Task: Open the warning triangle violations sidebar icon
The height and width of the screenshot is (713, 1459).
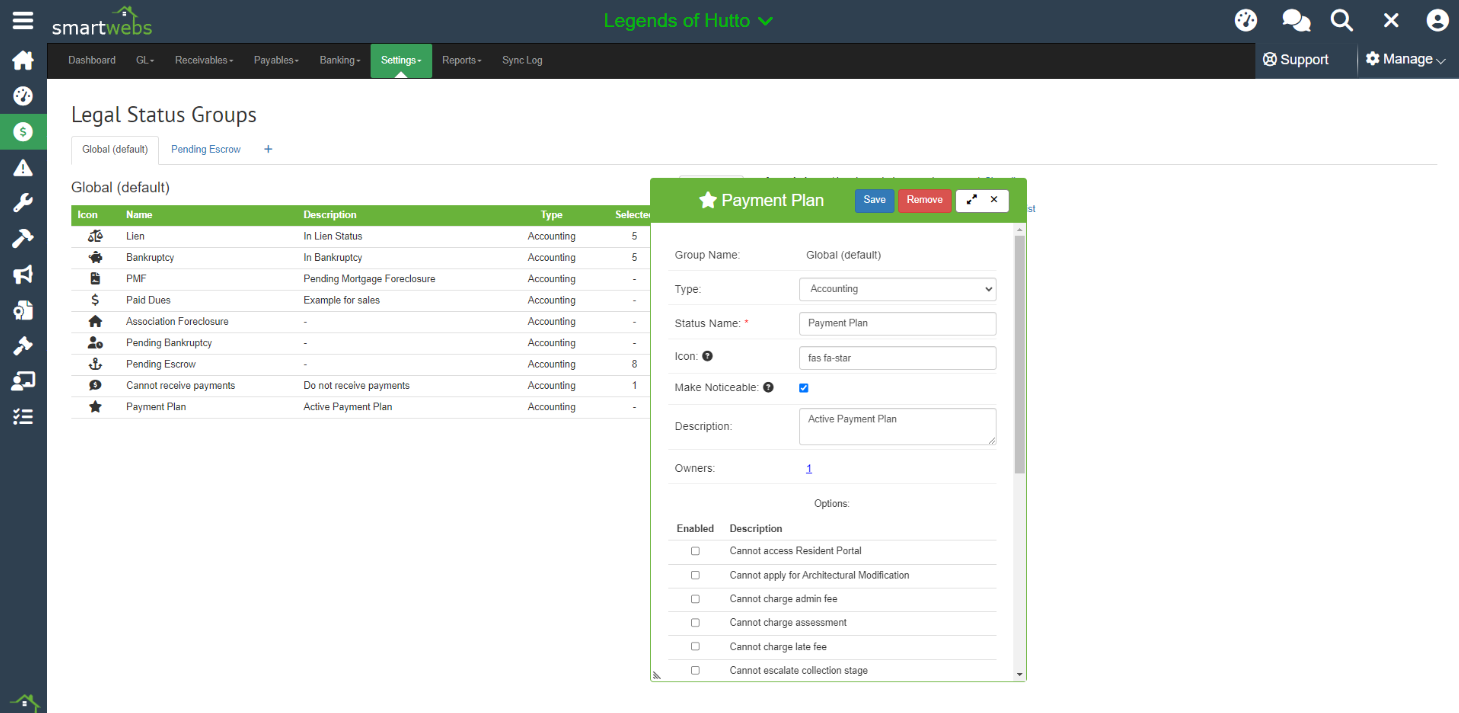Action: tap(23, 167)
